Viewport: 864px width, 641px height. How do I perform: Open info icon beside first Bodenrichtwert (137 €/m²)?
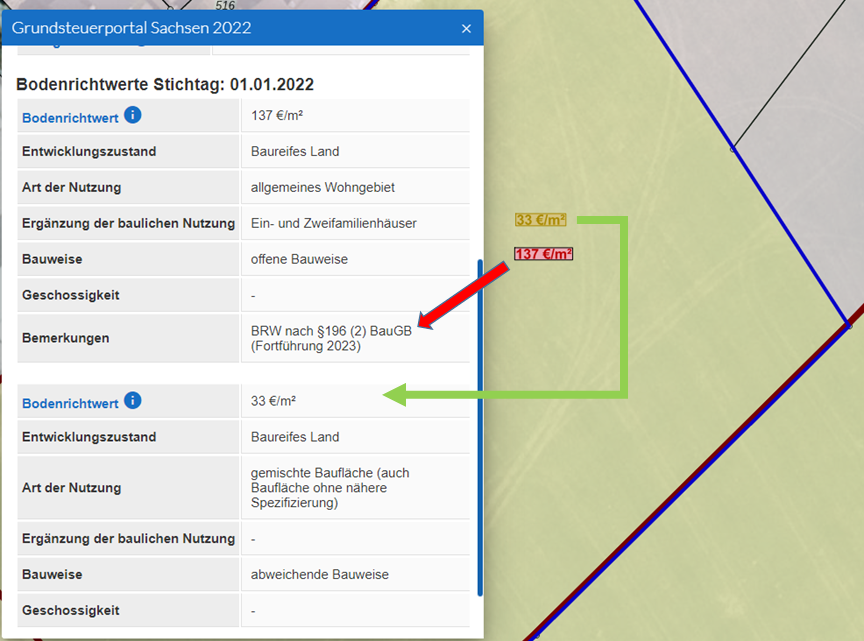(x=133, y=115)
